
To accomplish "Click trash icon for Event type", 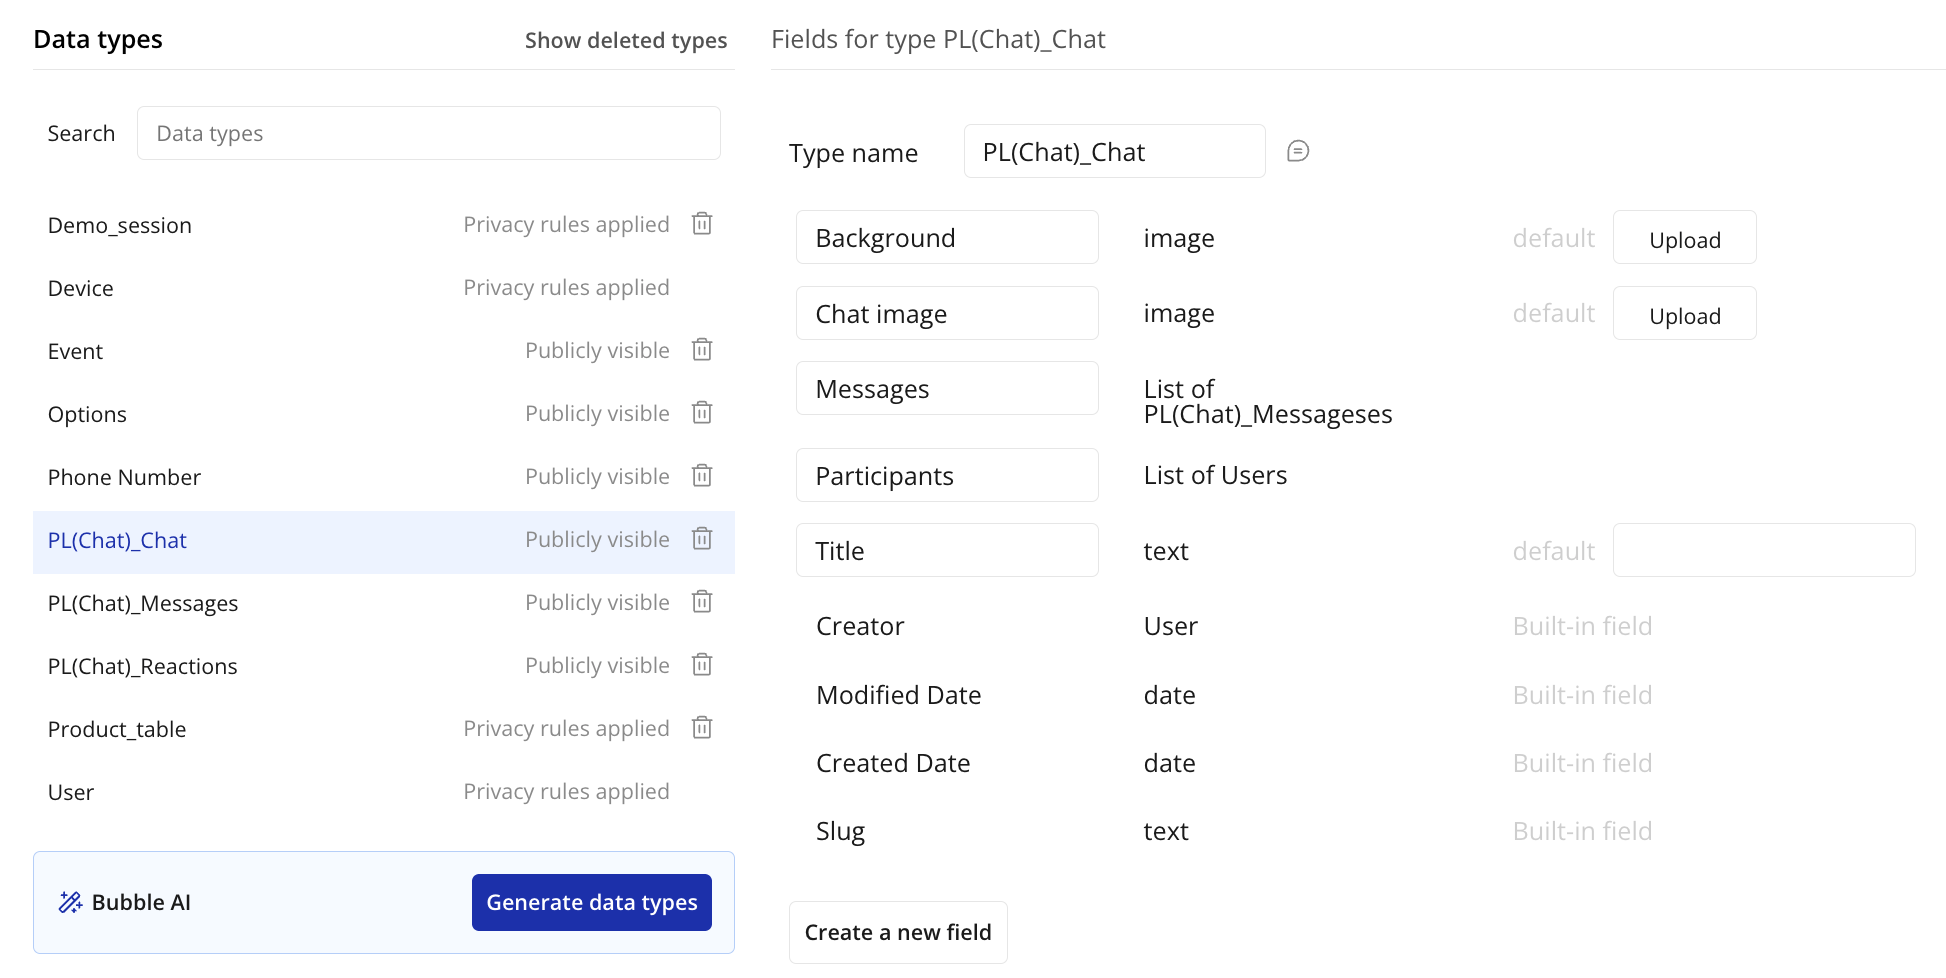I will (702, 350).
